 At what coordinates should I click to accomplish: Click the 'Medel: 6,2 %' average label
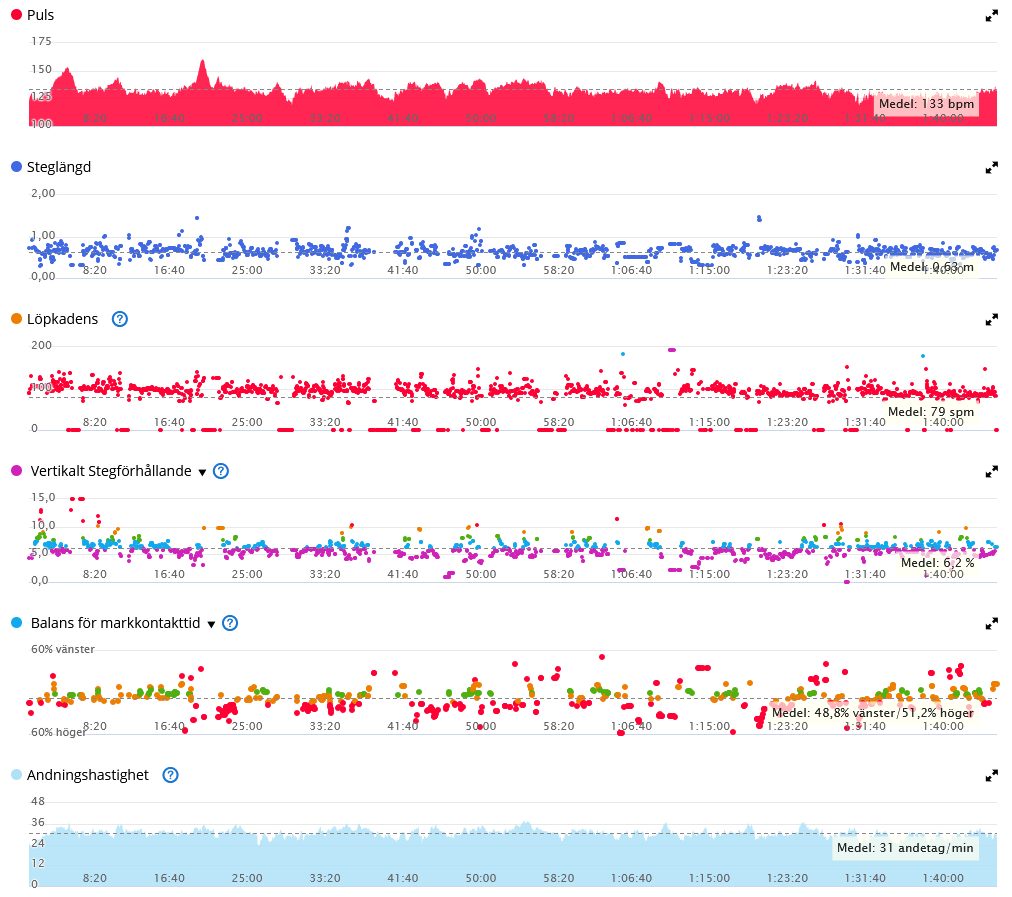[x=938, y=563]
